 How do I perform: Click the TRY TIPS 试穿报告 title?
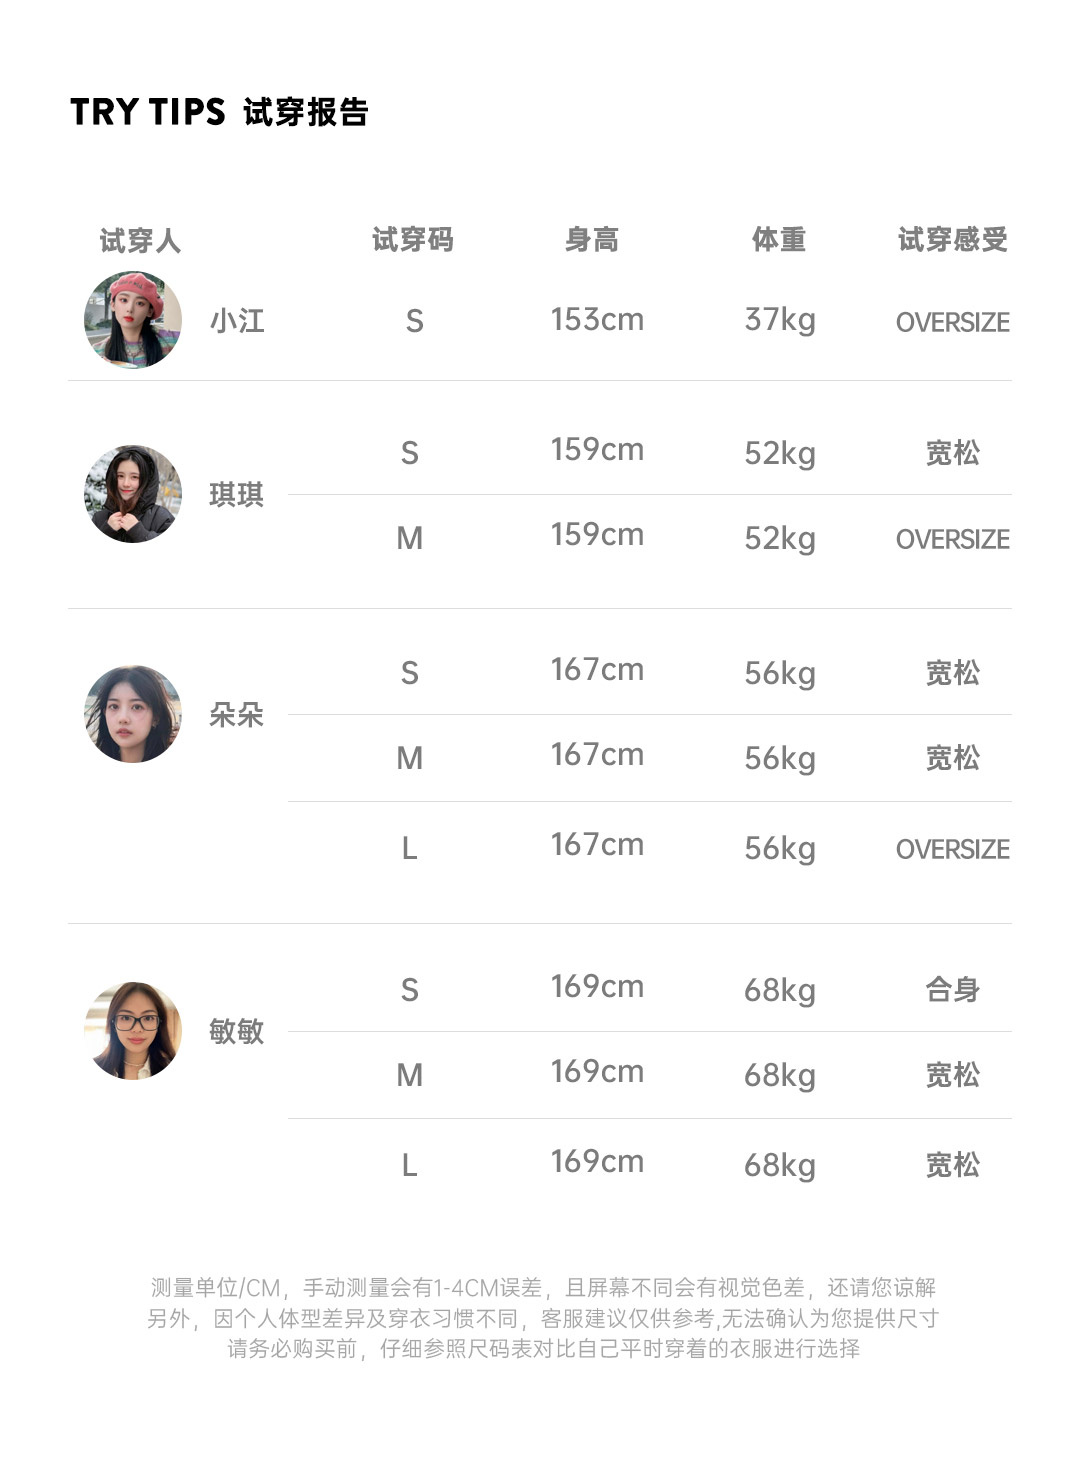click(220, 112)
